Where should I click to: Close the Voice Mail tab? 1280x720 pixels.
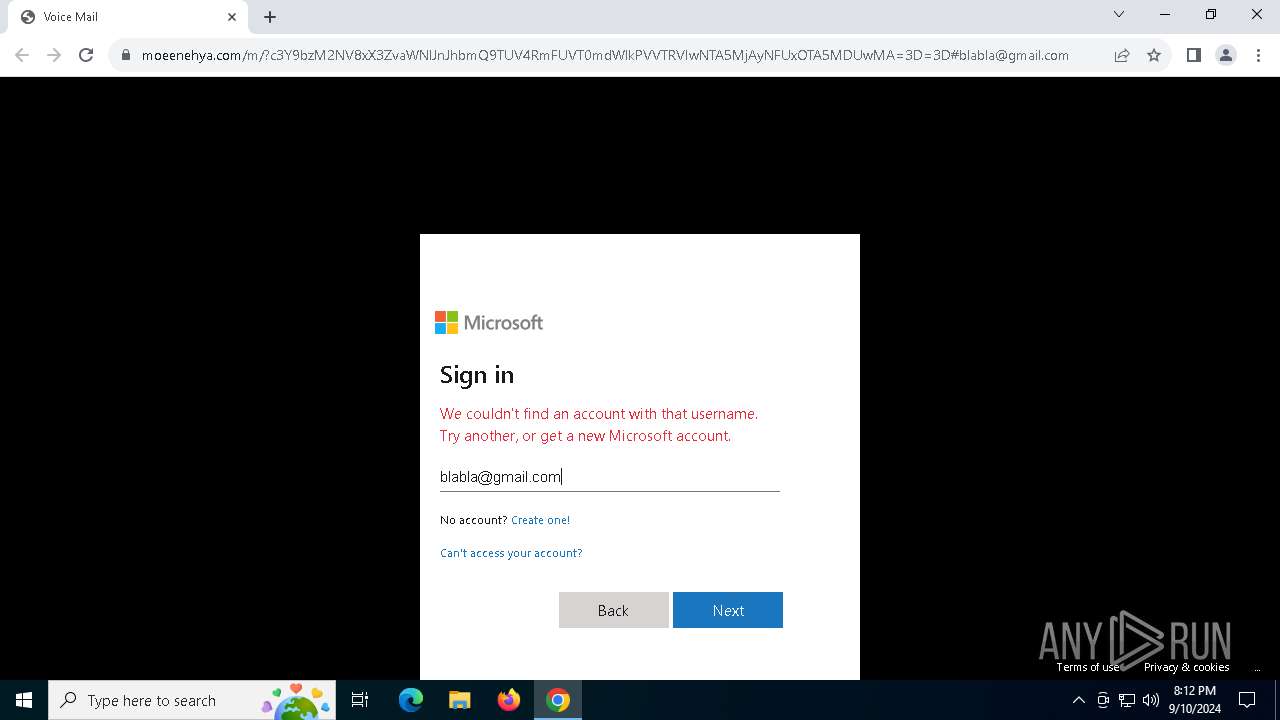(232, 17)
